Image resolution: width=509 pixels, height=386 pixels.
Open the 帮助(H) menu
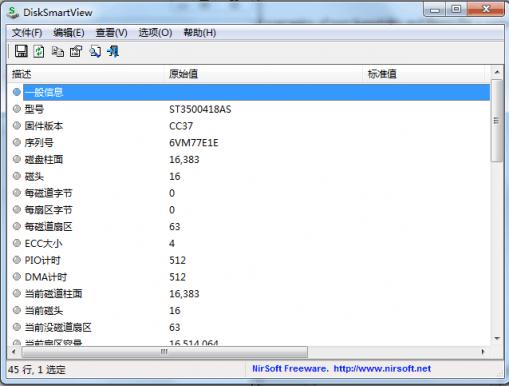(x=200, y=33)
